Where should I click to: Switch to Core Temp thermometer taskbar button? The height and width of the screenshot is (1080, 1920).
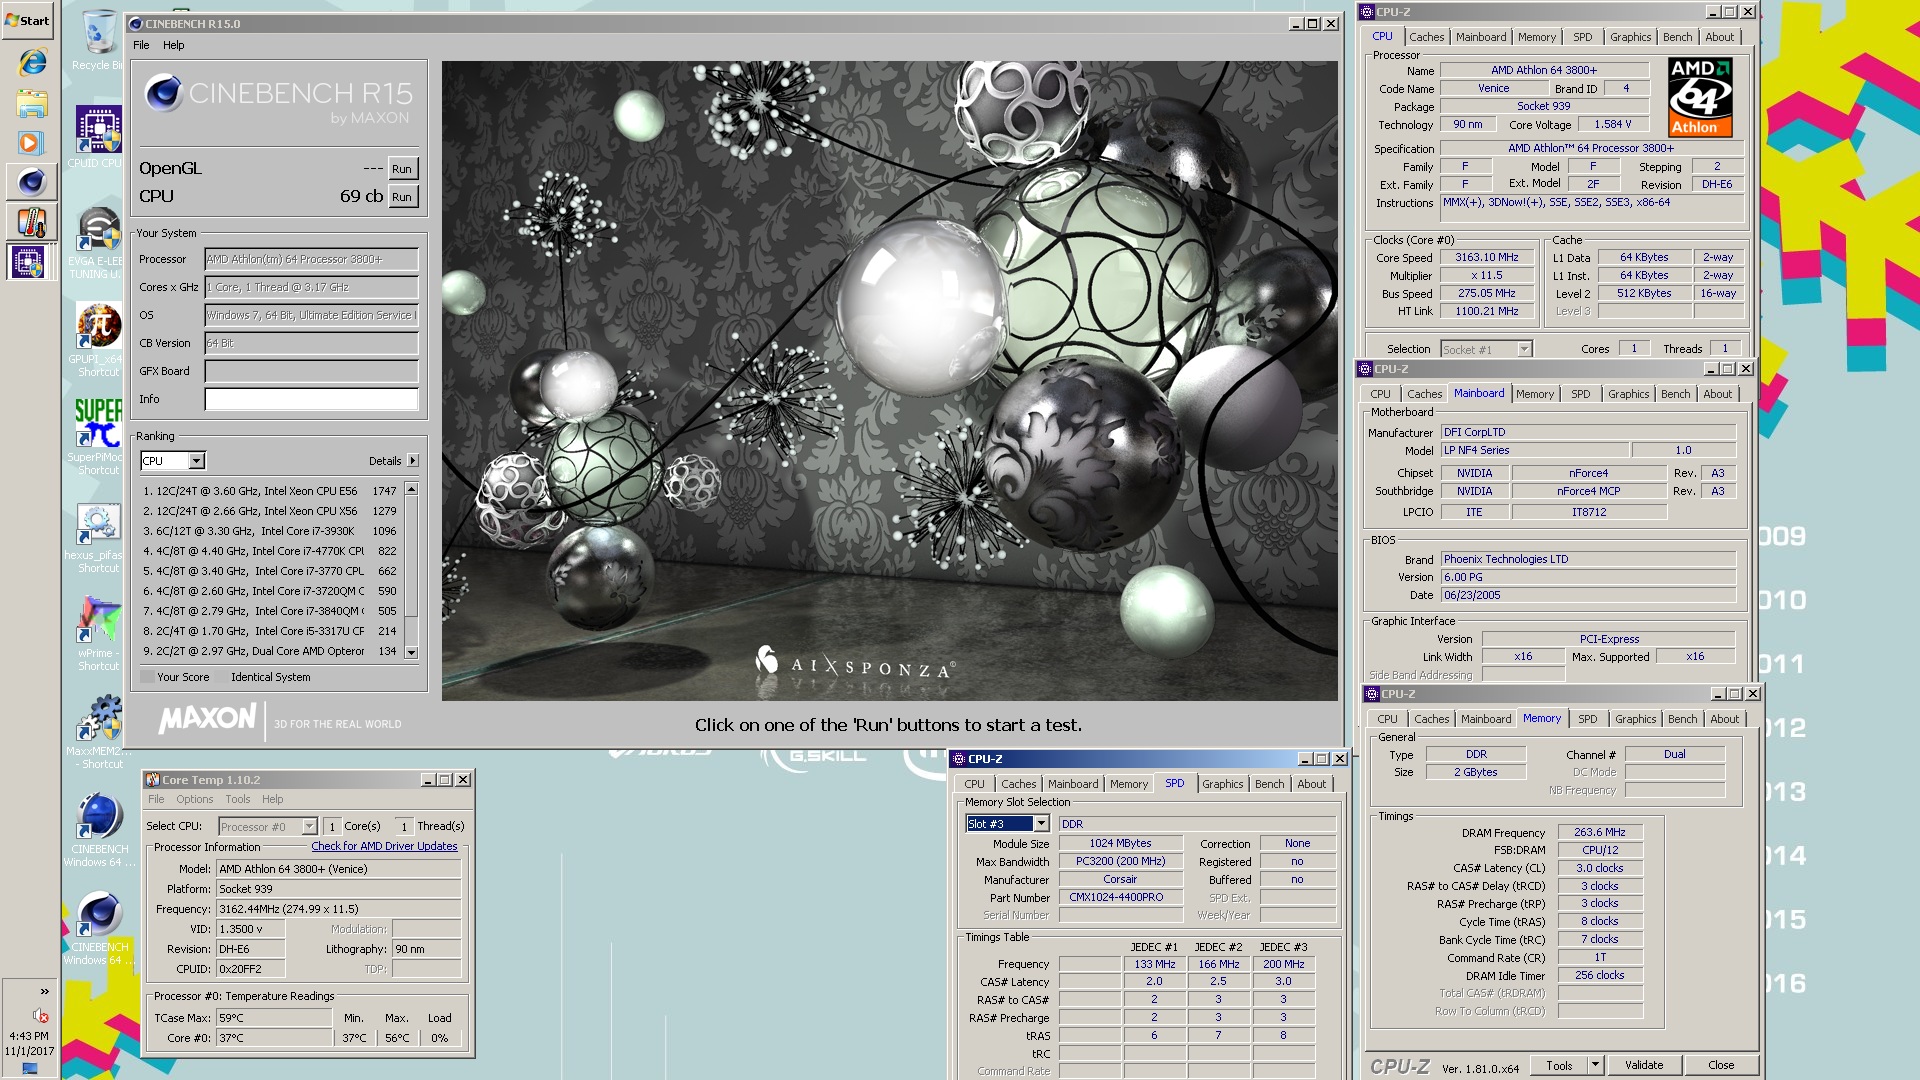[31, 222]
